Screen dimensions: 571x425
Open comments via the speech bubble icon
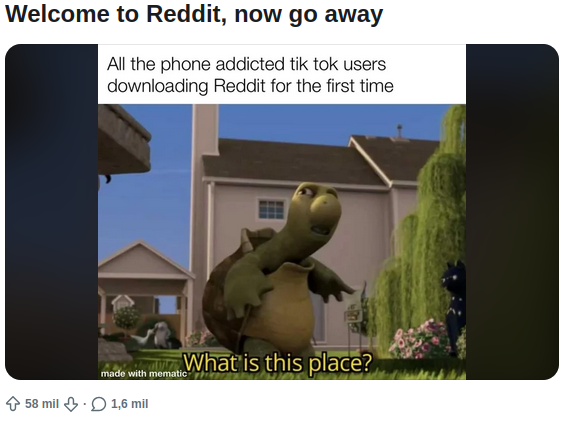coord(99,404)
